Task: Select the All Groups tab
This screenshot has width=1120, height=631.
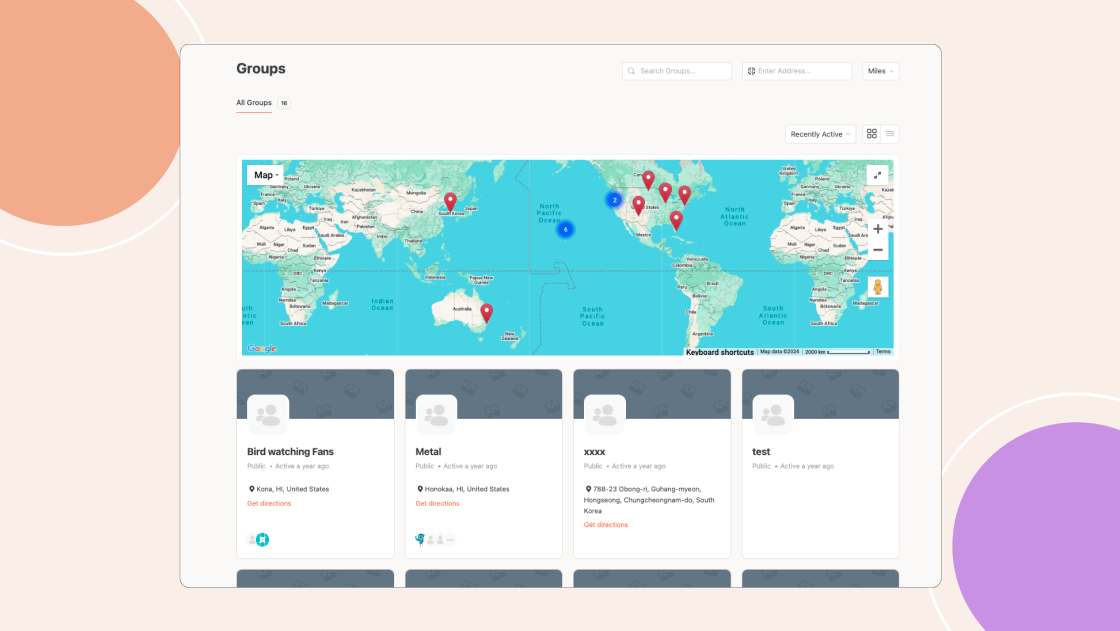Action: [x=254, y=103]
